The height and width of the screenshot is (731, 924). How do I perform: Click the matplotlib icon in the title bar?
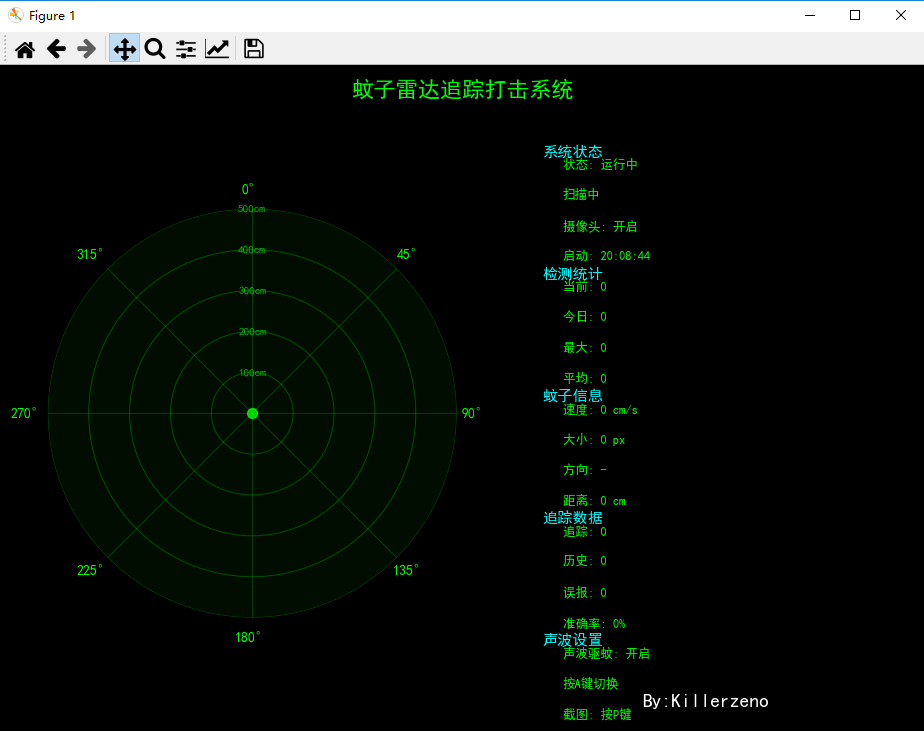click(x=15, y=15)
